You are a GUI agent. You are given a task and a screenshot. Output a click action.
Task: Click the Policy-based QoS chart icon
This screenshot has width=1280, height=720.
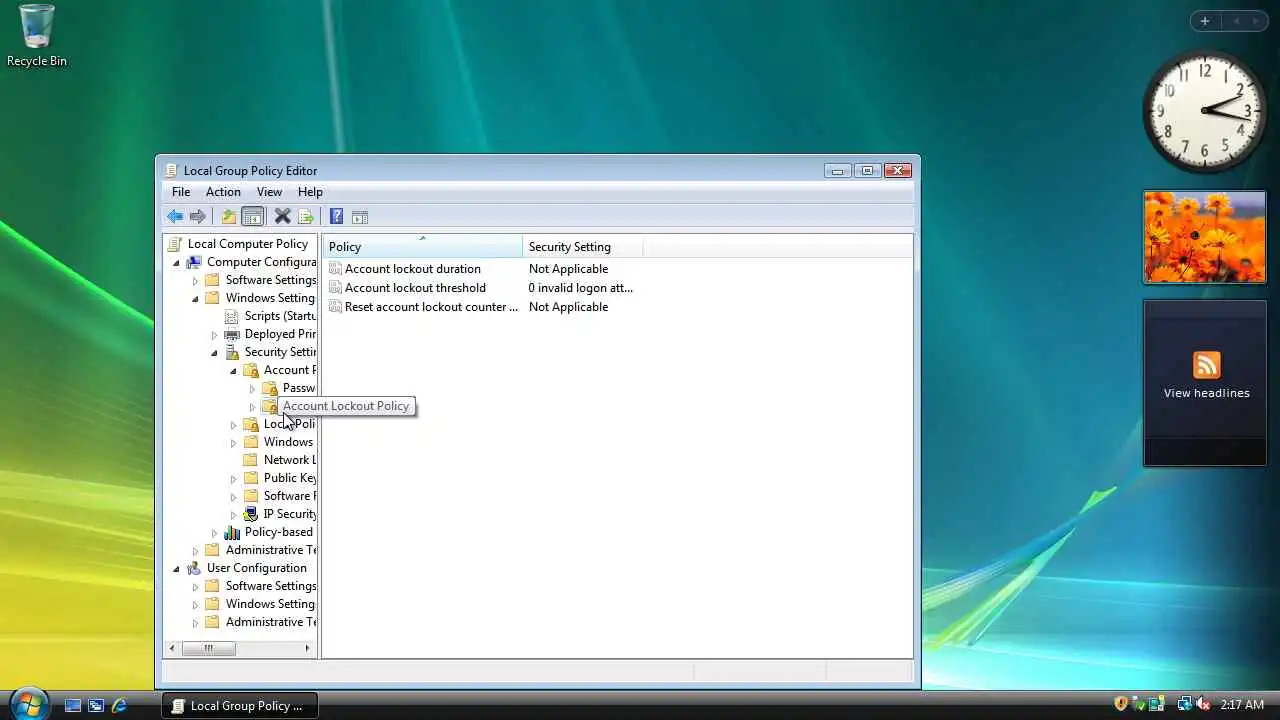232,532
